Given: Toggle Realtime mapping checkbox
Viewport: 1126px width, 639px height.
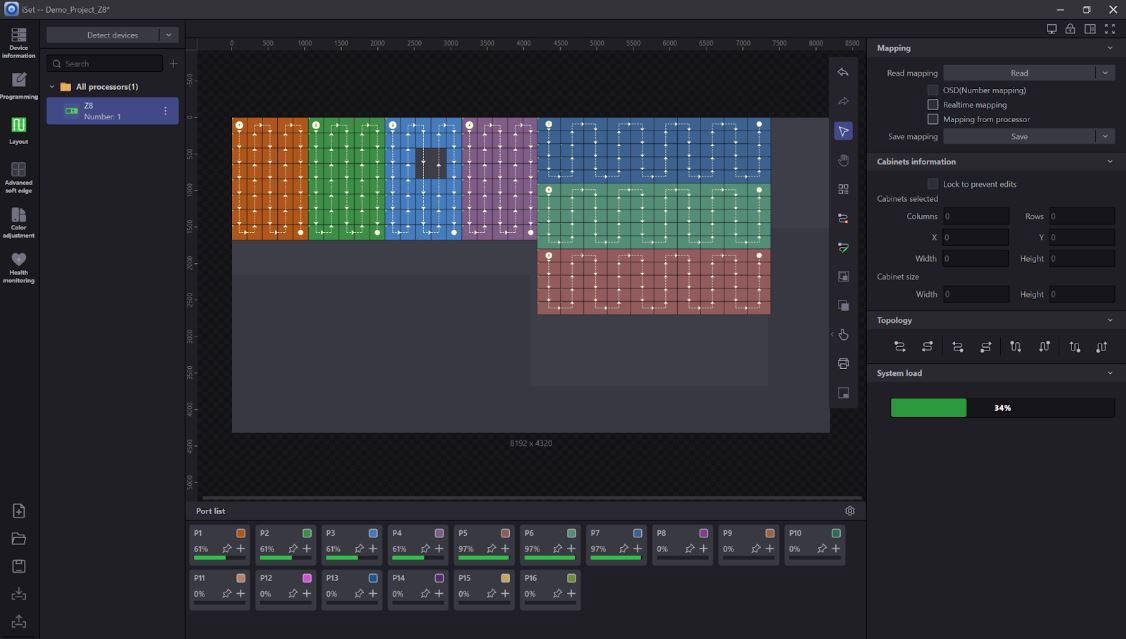Looking at the screenshot, I should point(933,104).
